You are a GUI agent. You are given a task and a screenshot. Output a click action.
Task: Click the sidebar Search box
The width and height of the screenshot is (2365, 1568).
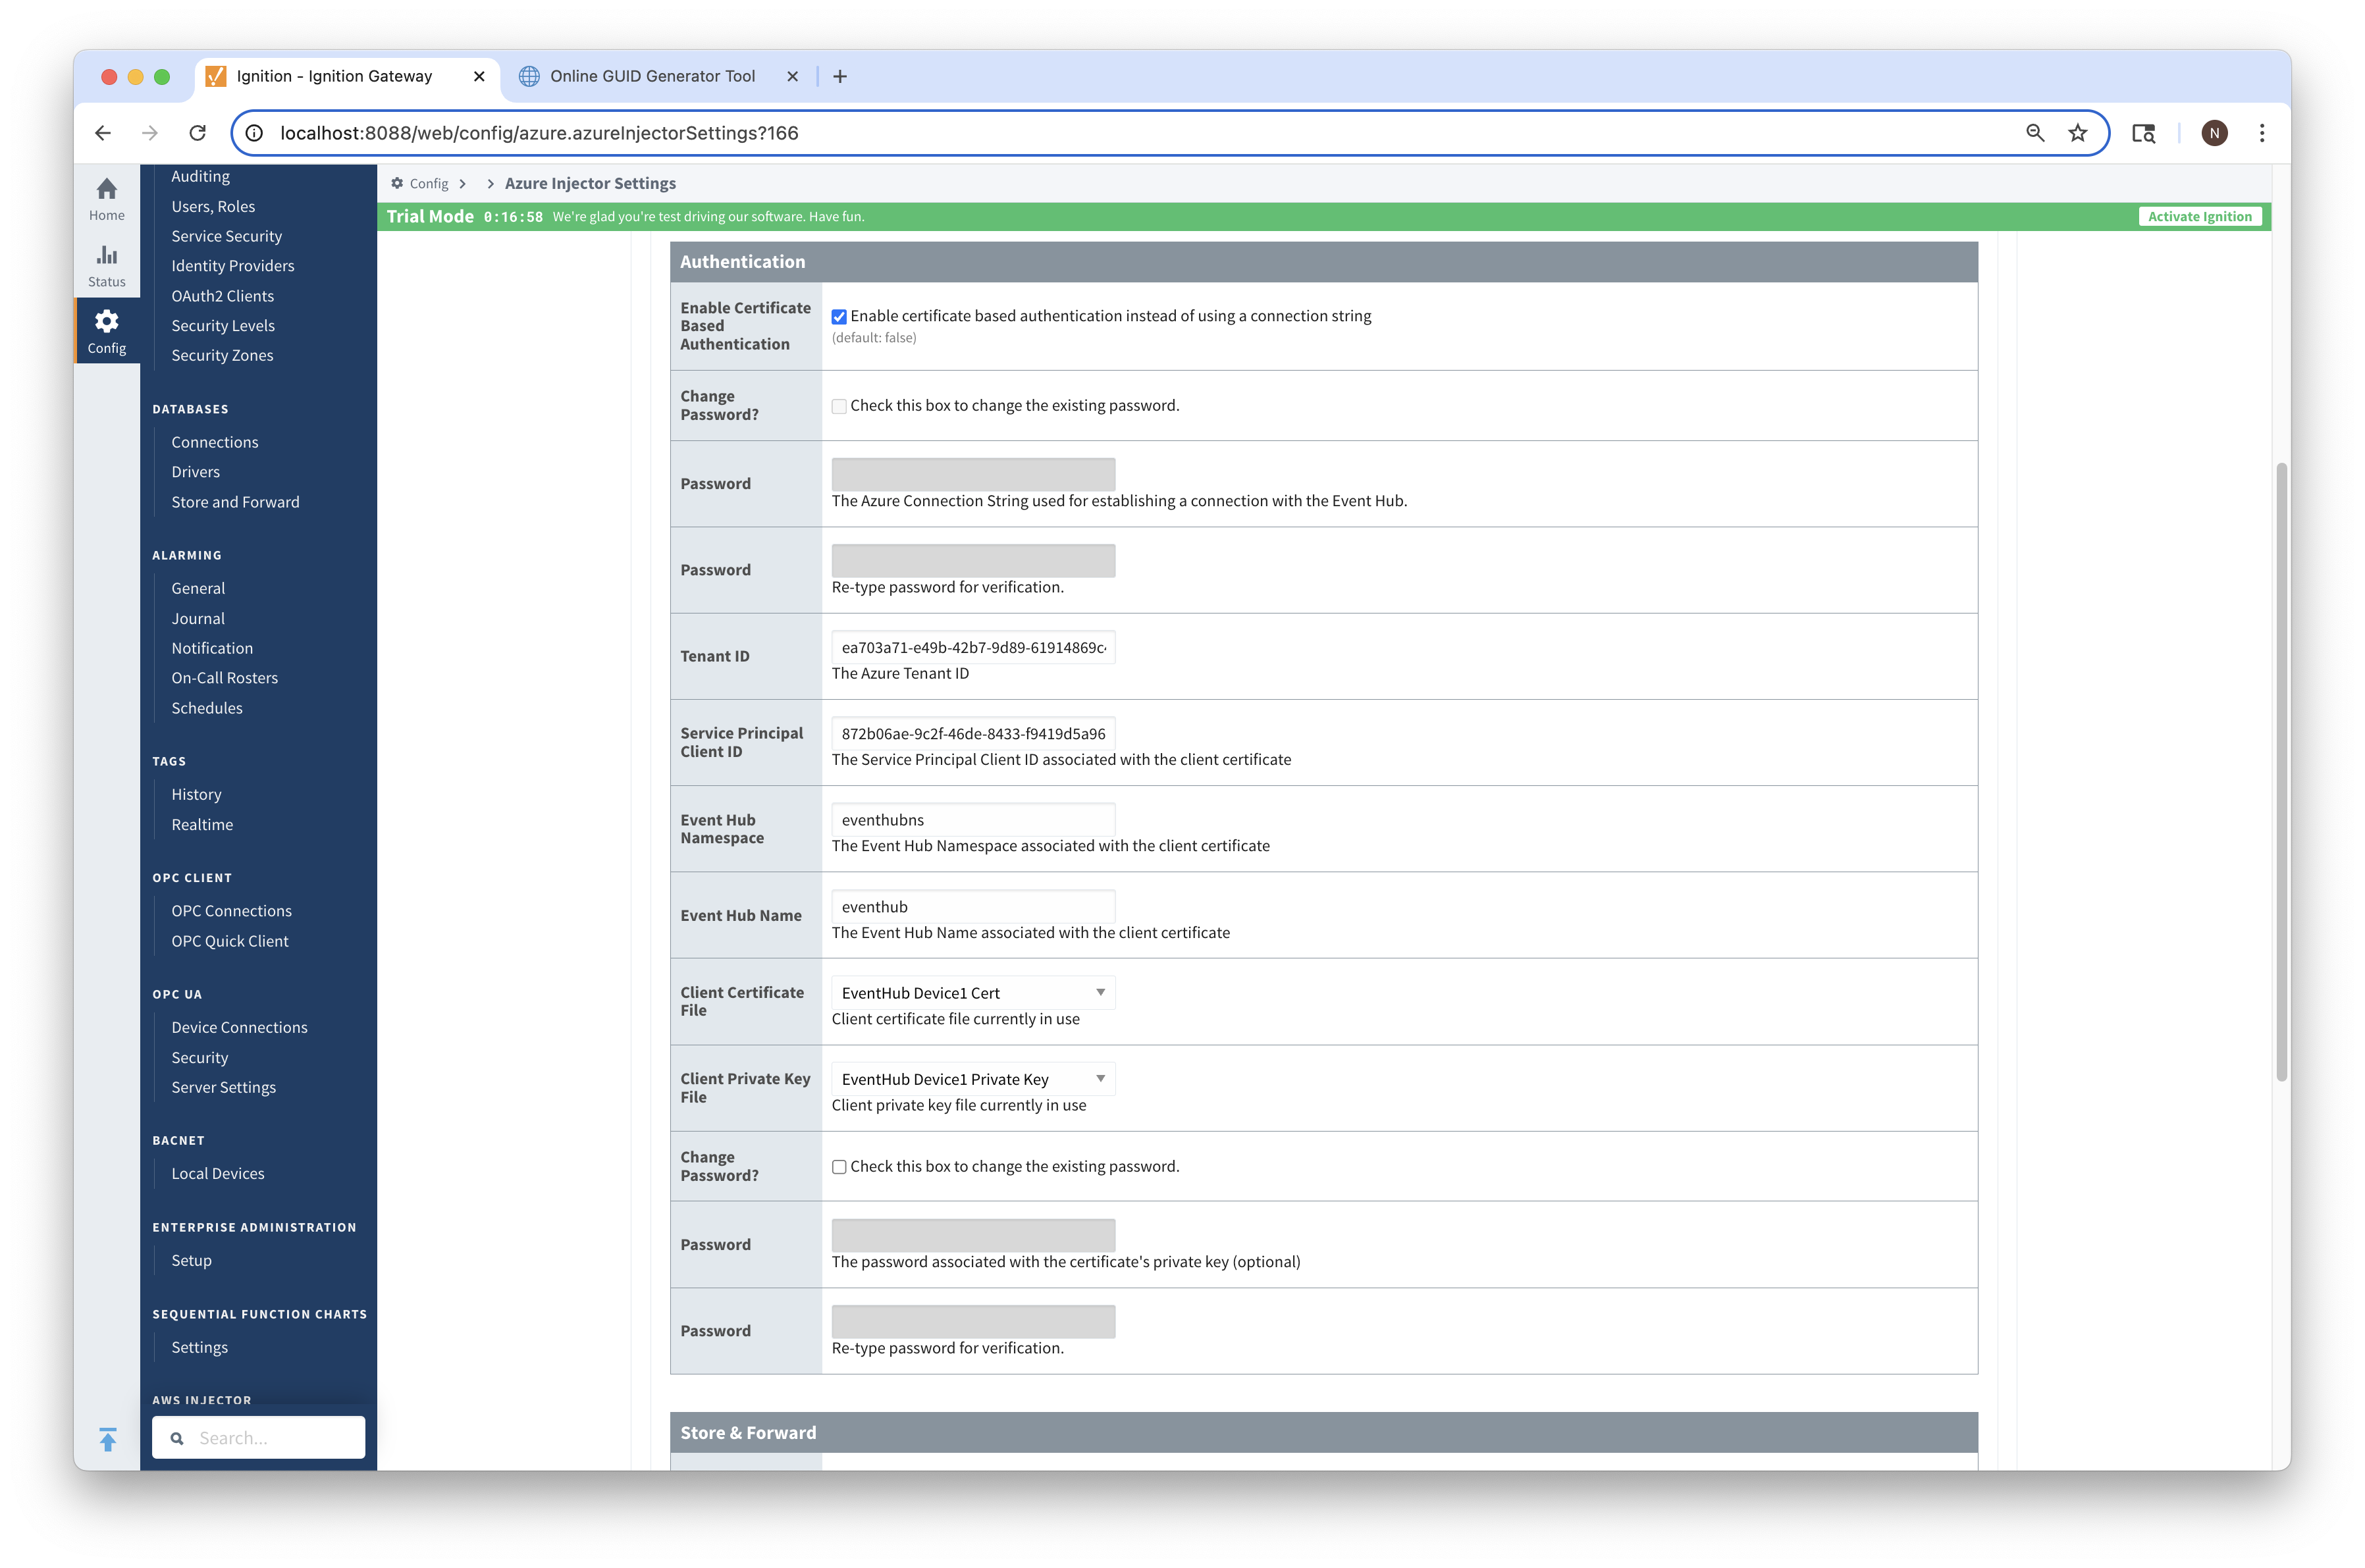258,1438
